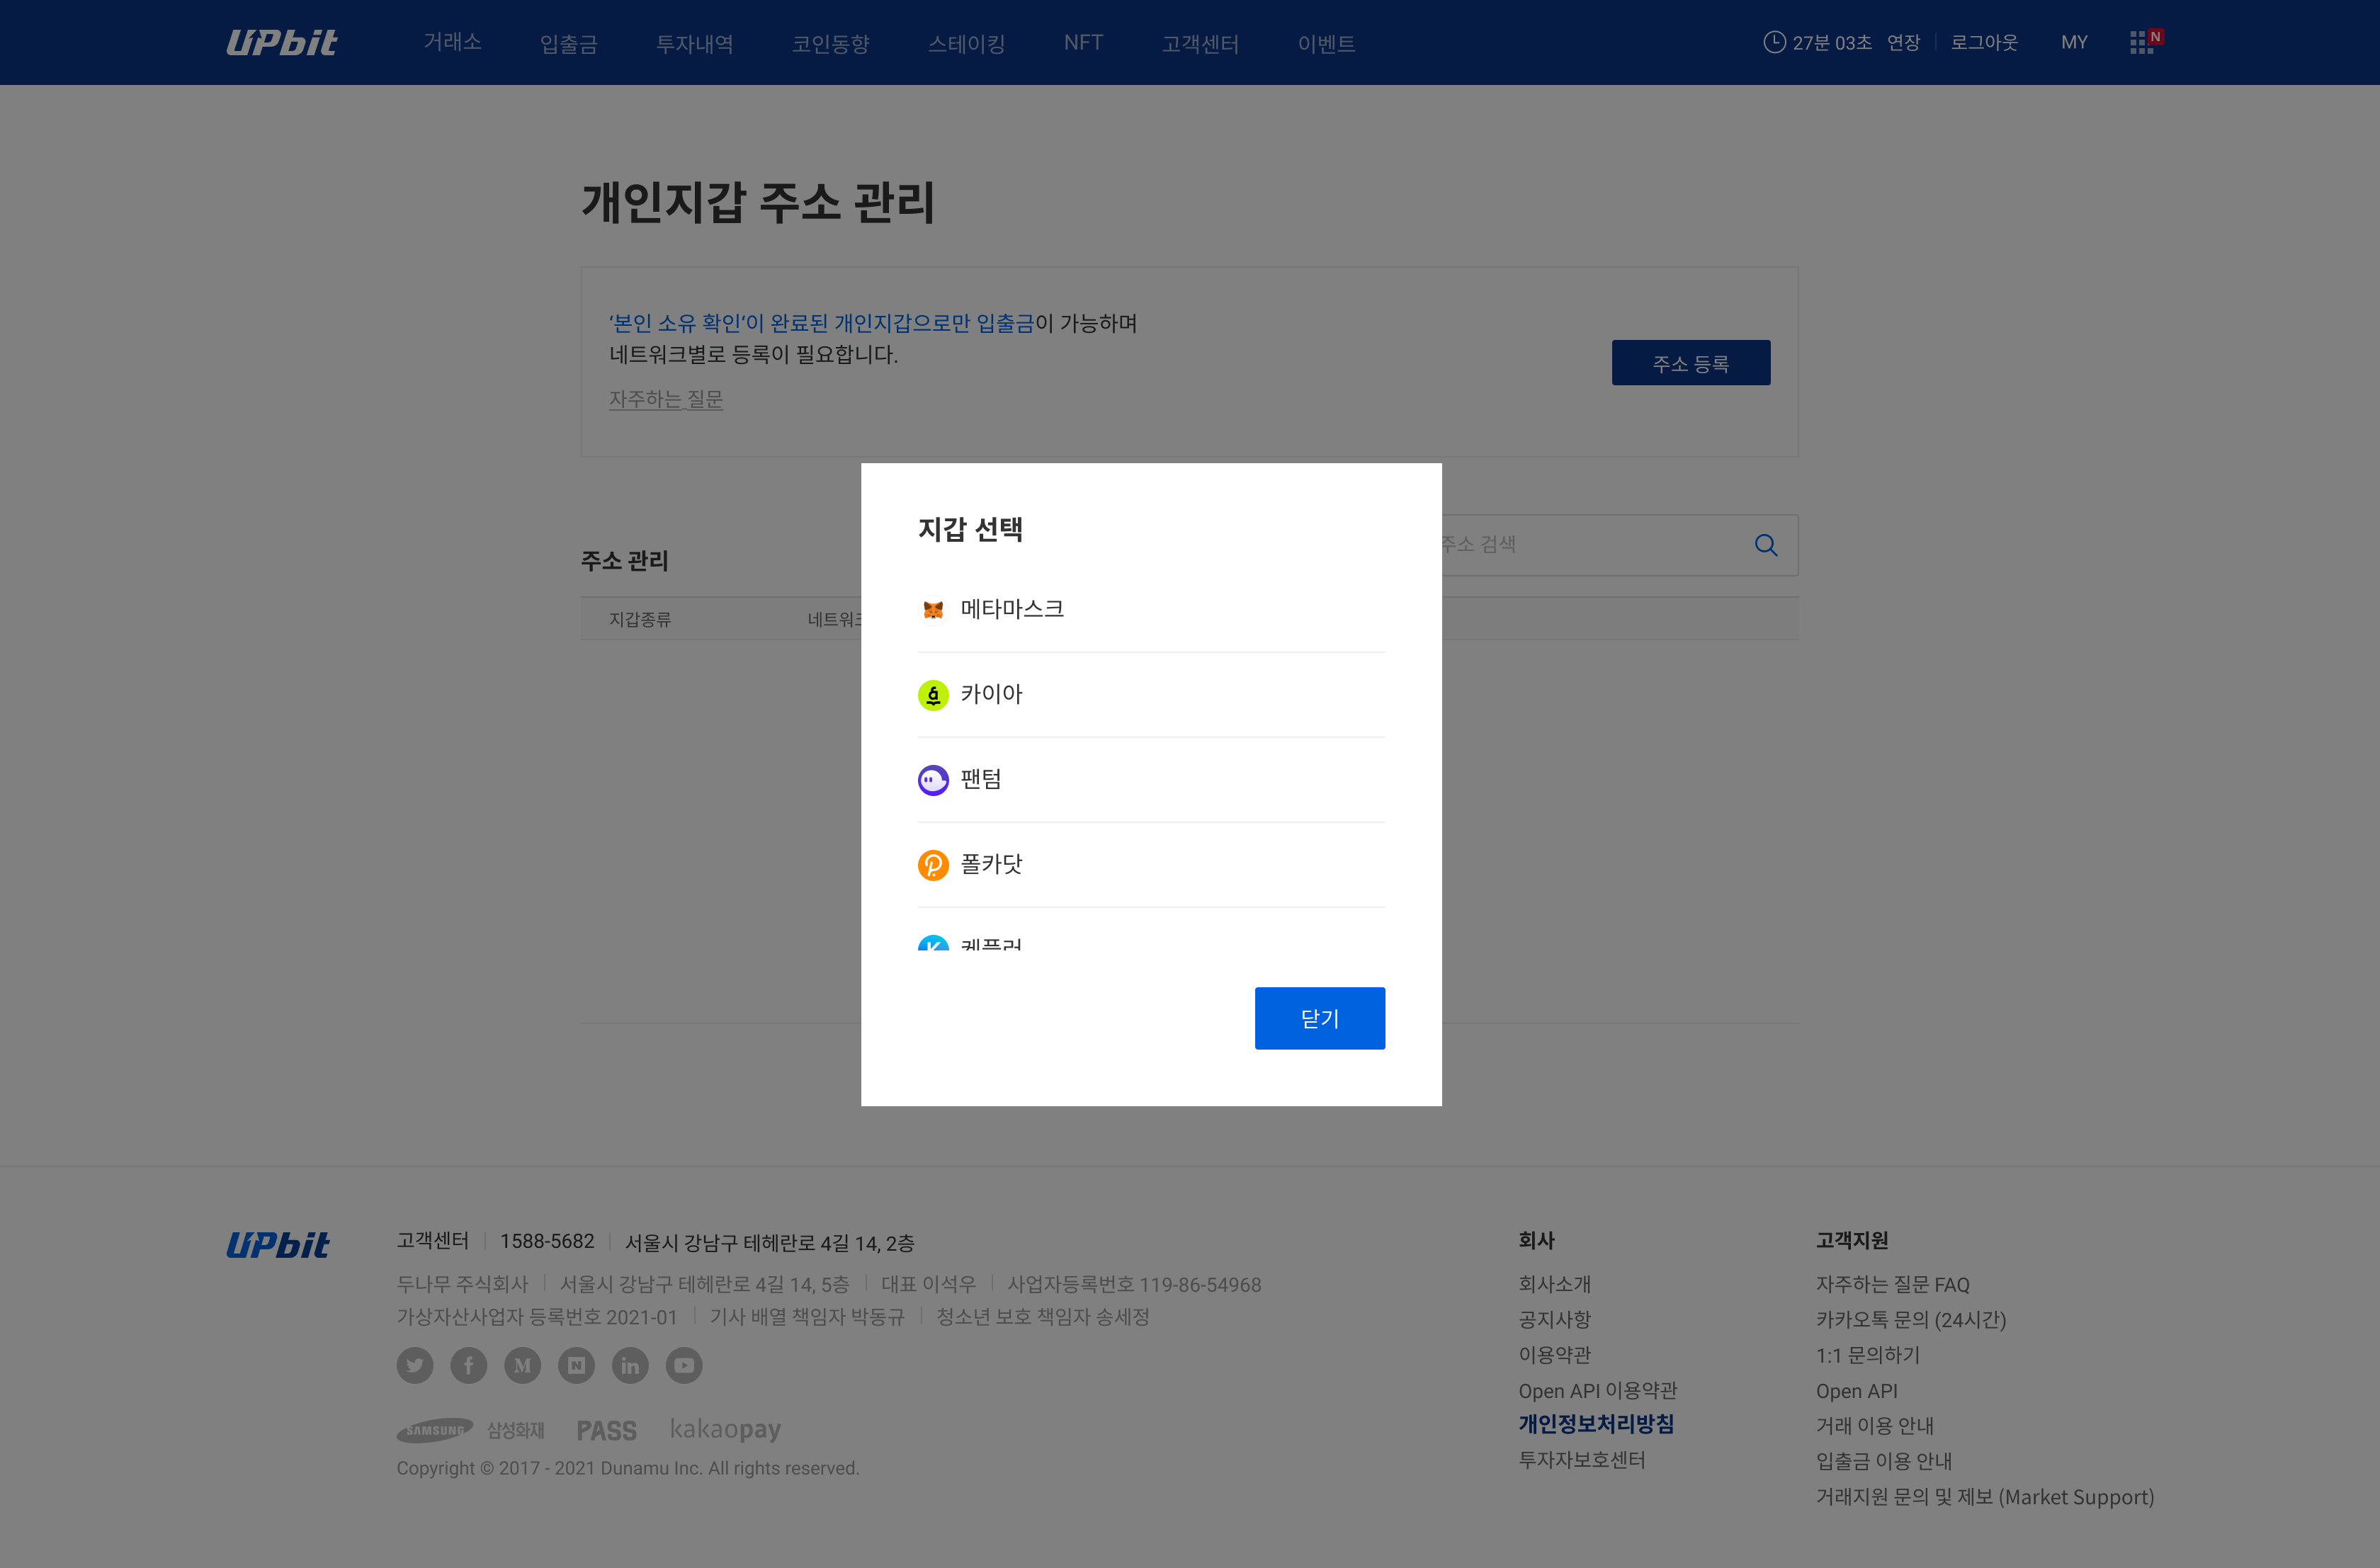2380x1568 pixels.
Task: Click the Upbit logo in header
Action: 281,42
